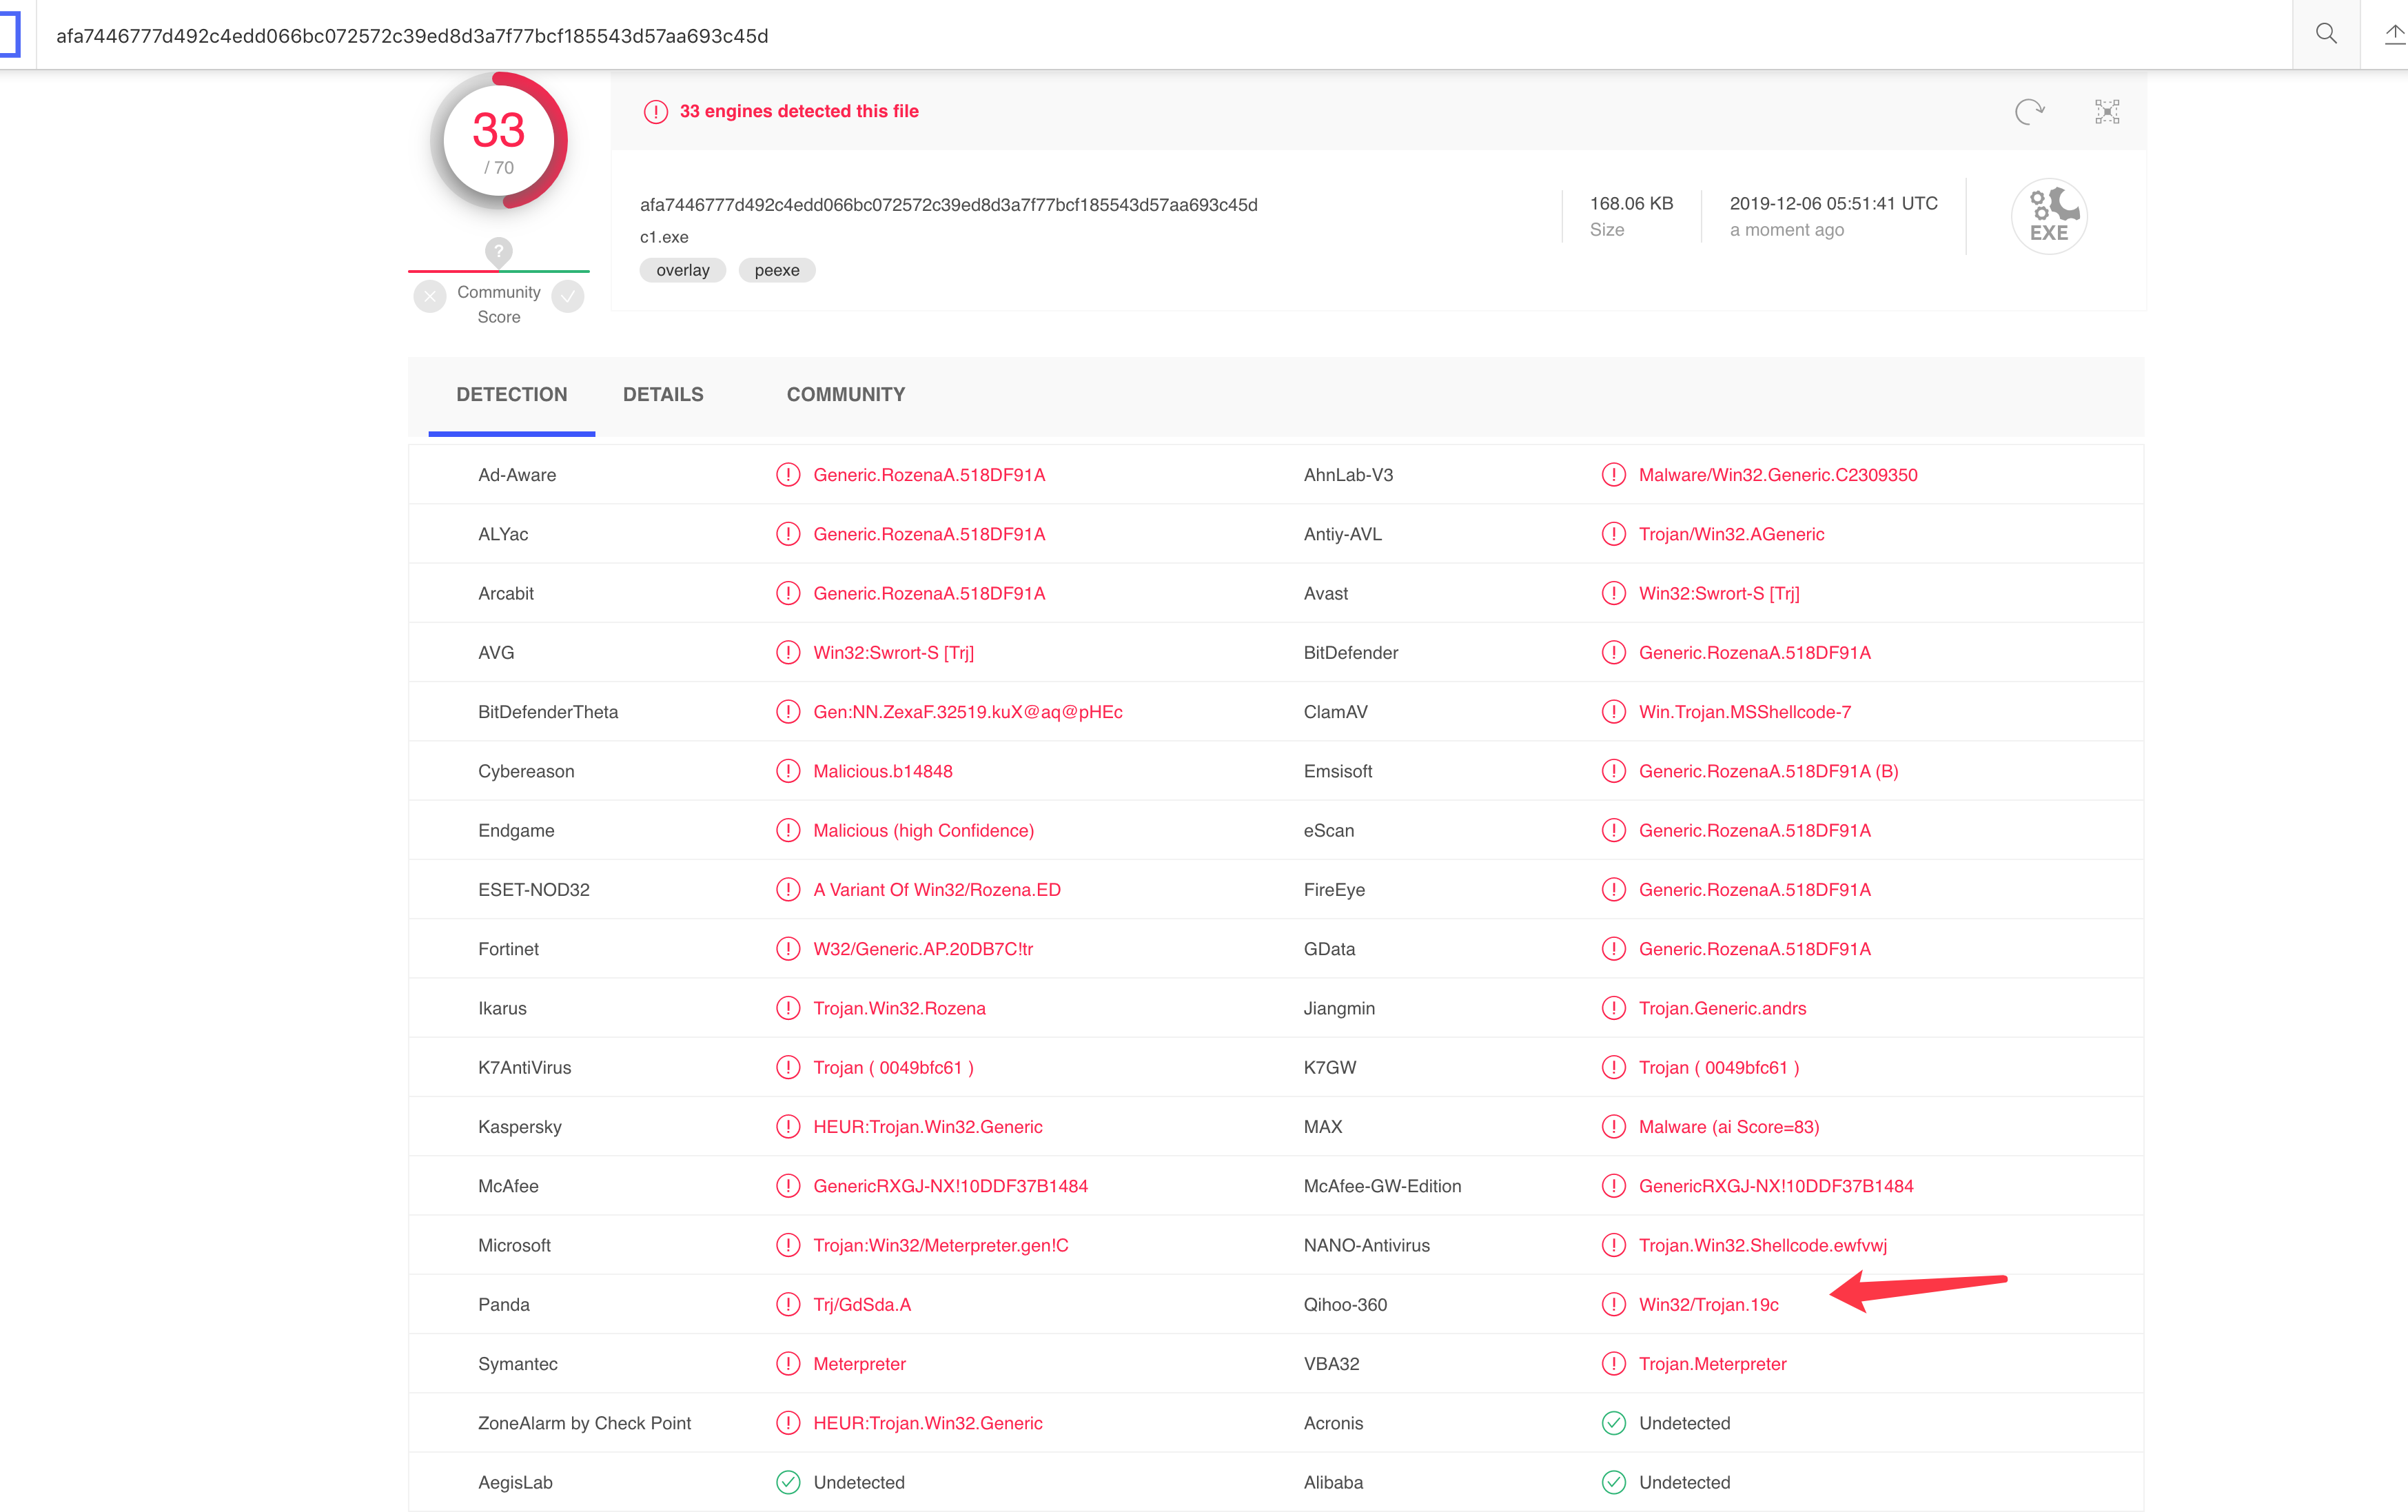The height and width of the screenshot is (1512, 2408).
Task: Click the Malware/Win32.Generic.C2309350 result
Action: [1778, 475]
